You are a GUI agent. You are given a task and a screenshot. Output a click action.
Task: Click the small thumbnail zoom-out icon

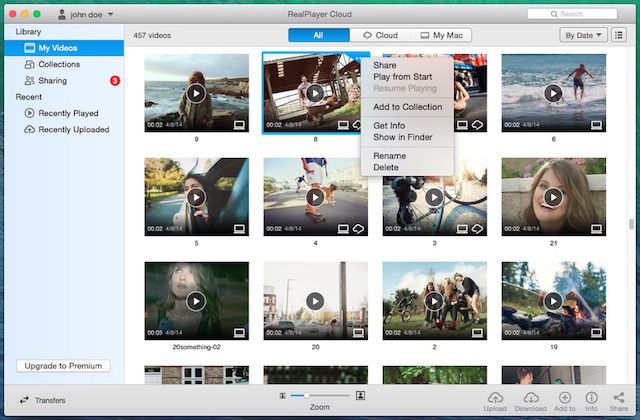[282, 396]
